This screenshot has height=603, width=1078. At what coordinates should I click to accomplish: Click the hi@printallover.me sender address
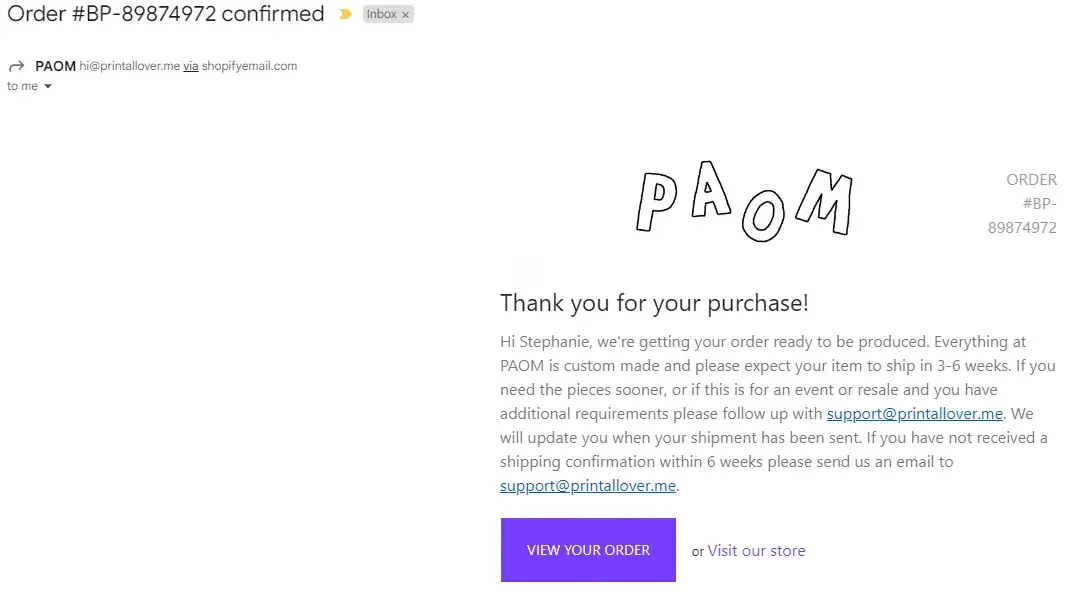tap(130, 66)
